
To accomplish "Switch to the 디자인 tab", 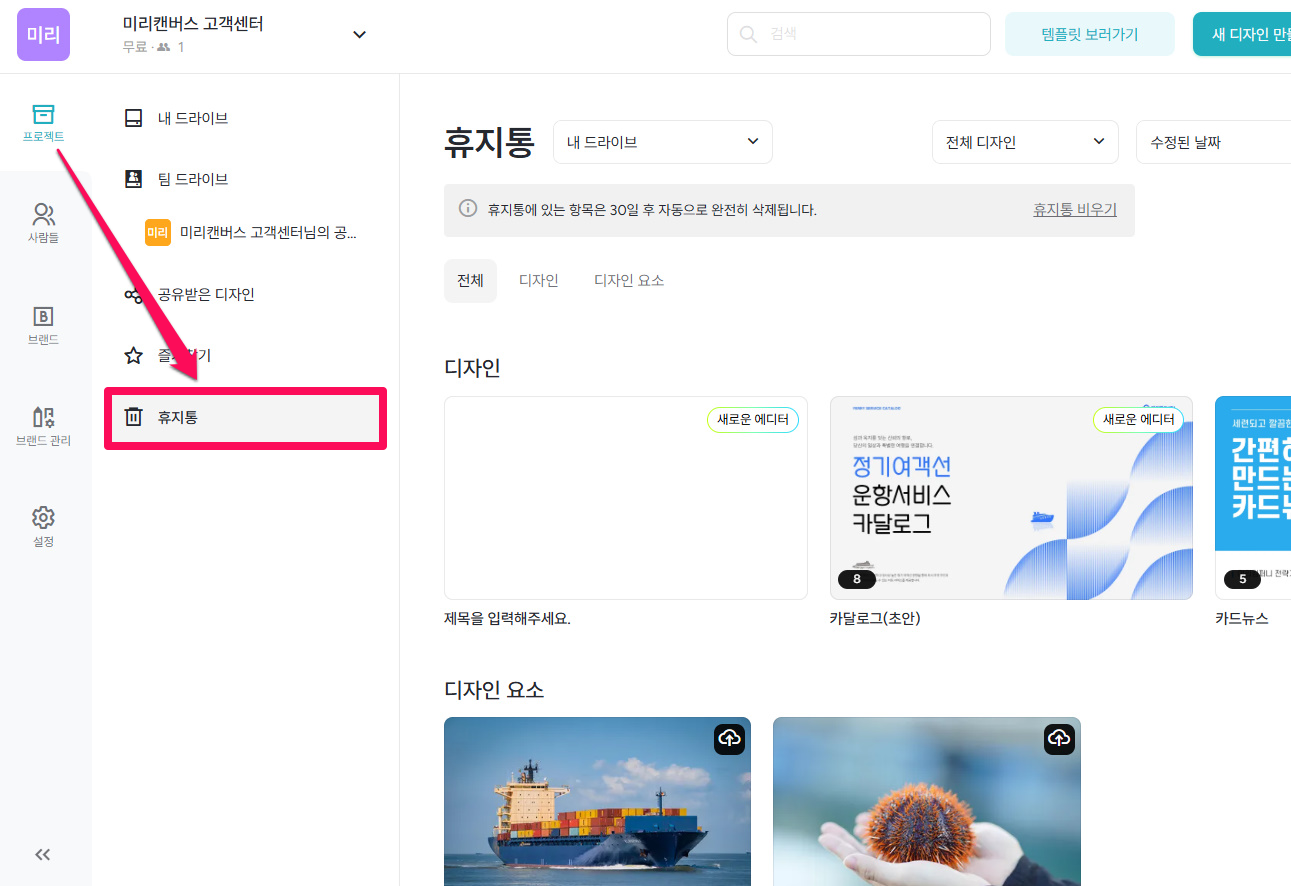I will [x=538, y=281].
